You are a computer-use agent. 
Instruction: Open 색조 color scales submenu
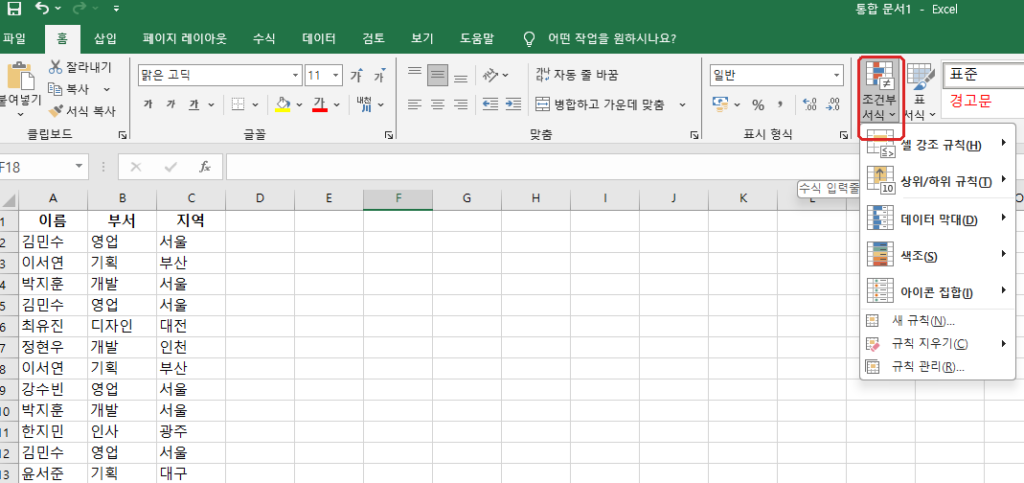[x=938, y=255]
